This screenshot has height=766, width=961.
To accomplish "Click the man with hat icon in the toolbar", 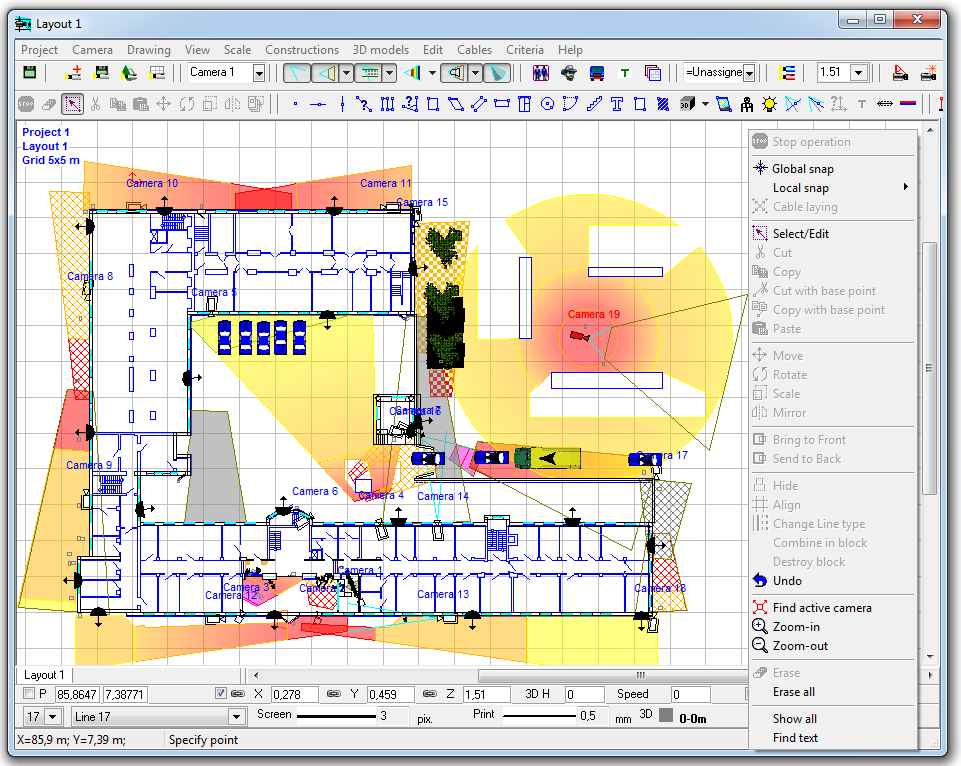I will pos(569,73).
